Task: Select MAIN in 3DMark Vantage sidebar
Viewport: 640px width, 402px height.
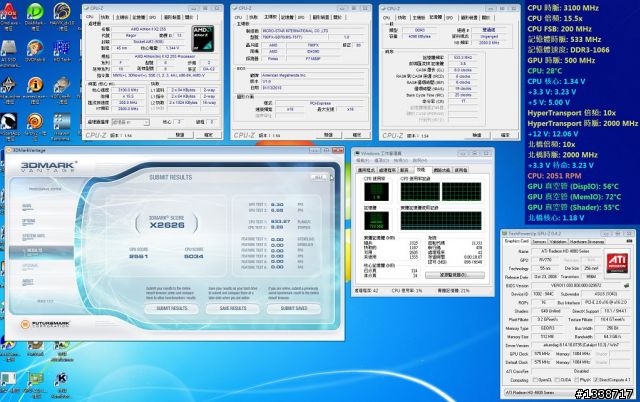Action: click(27, 207)
